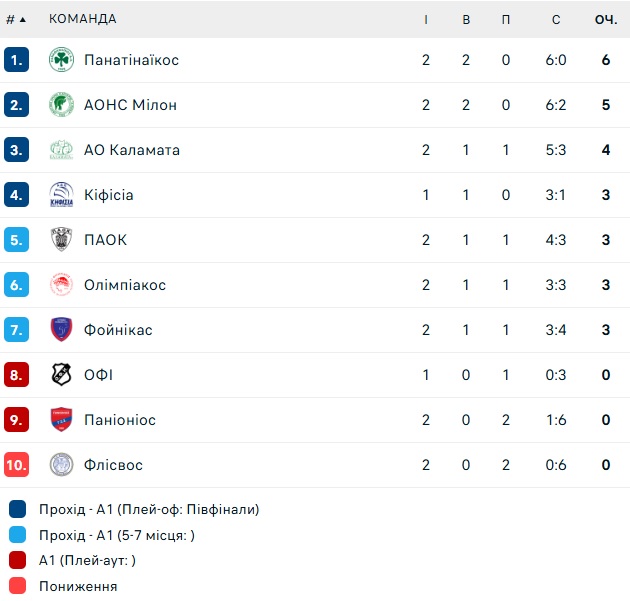
Task: Sort standings by the ОЧ. points column
Action: pos(605,19)
